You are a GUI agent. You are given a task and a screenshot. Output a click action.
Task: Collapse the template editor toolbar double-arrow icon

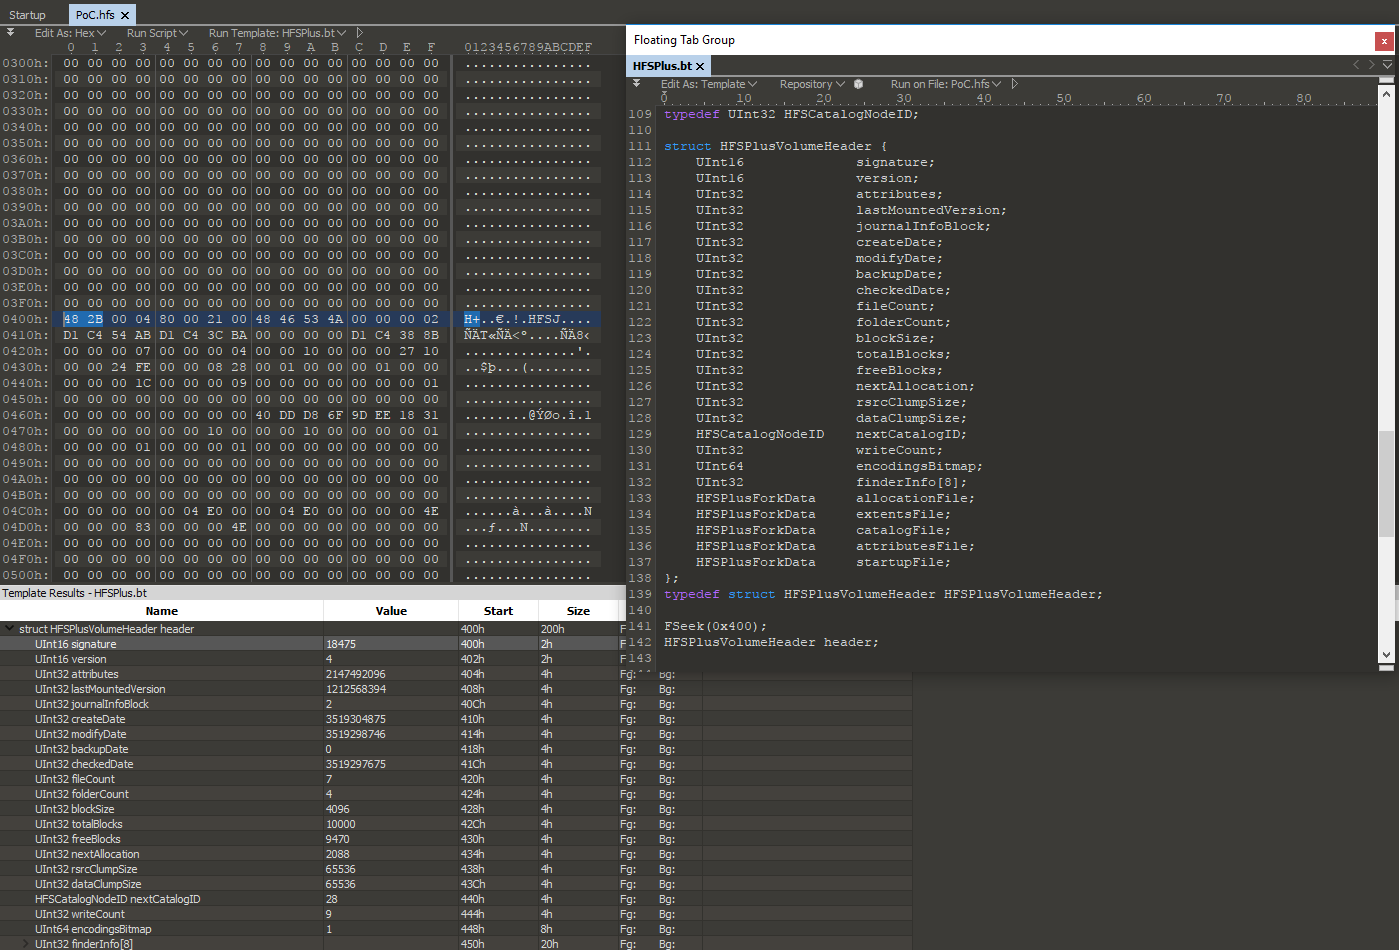636,84
